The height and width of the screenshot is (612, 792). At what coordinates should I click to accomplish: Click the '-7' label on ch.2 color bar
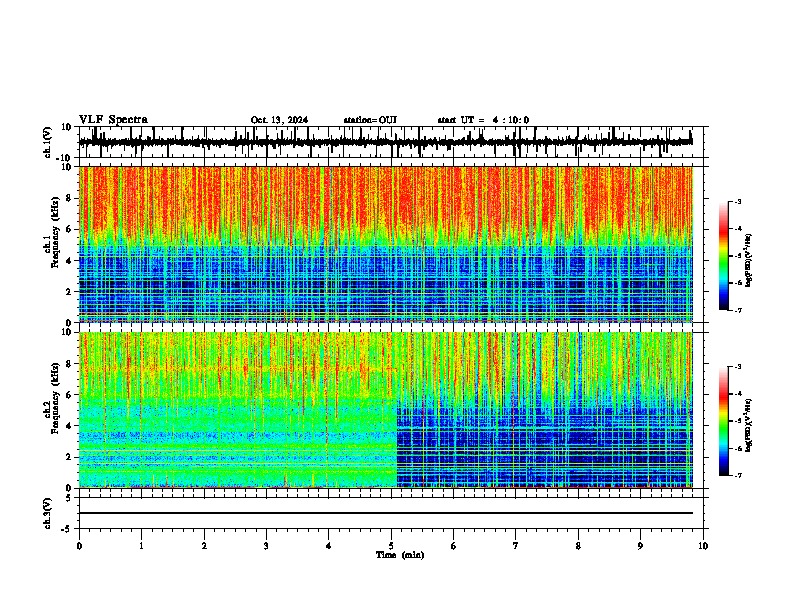(737, 475)
